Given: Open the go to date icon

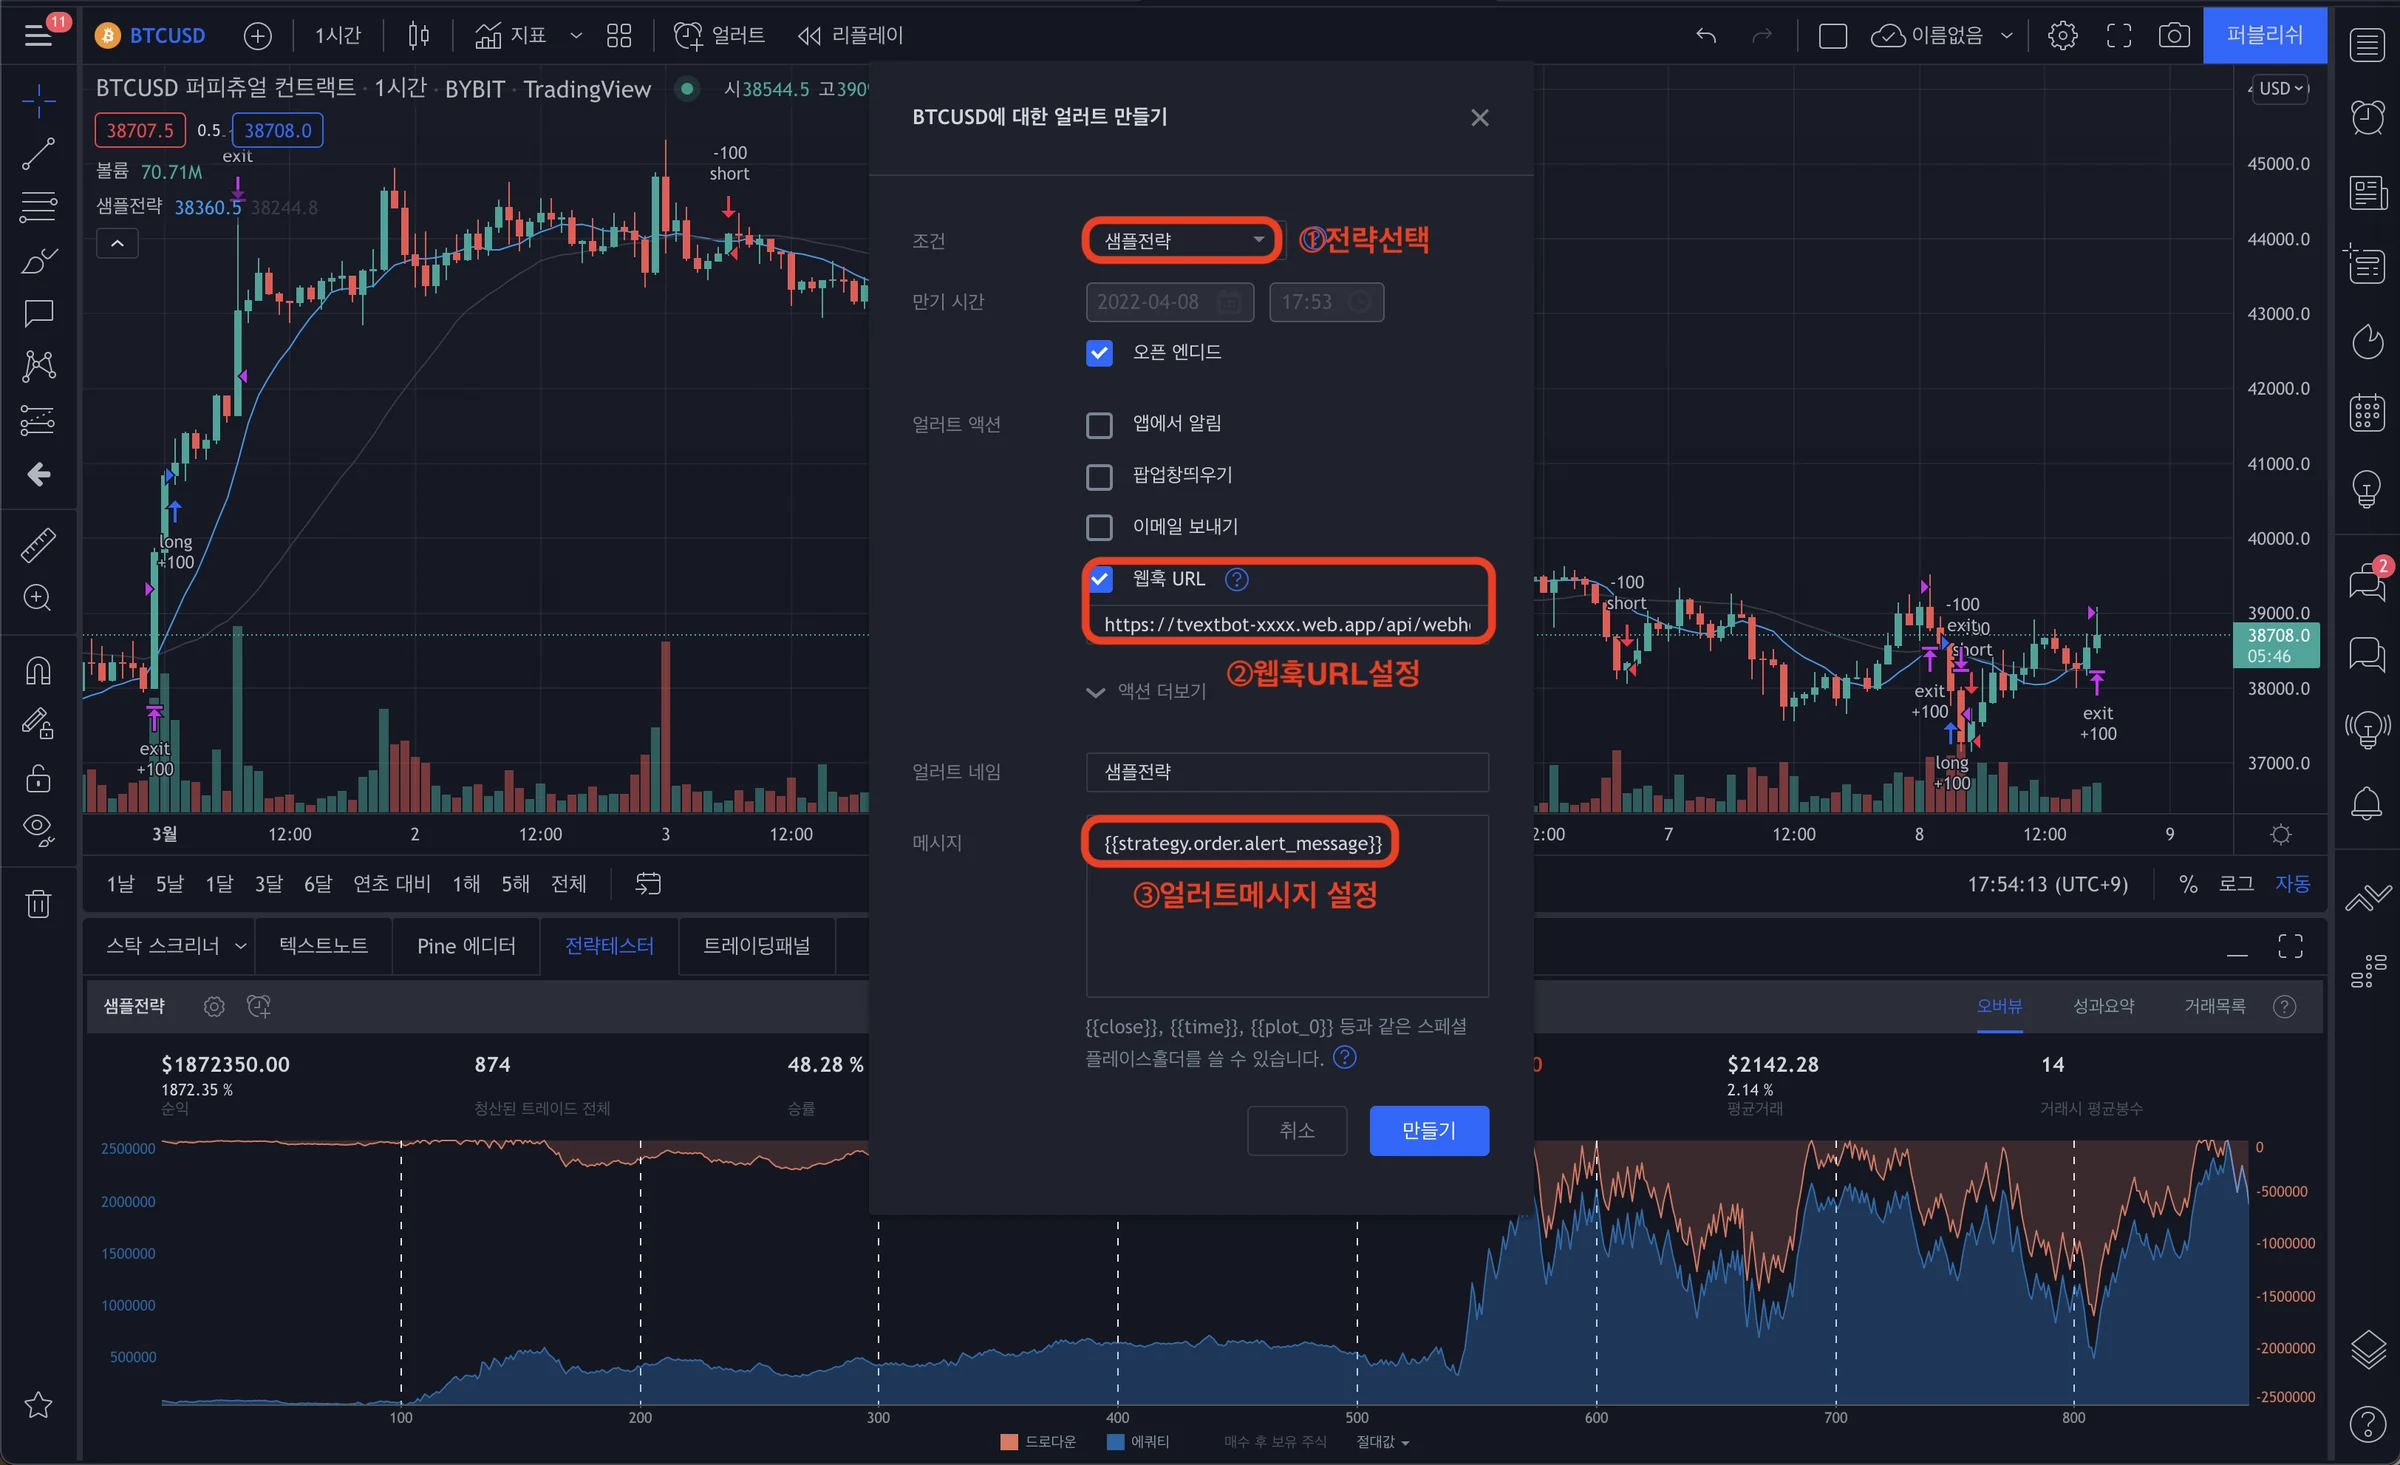Looking at the screenshot, I should coord(648,884).
